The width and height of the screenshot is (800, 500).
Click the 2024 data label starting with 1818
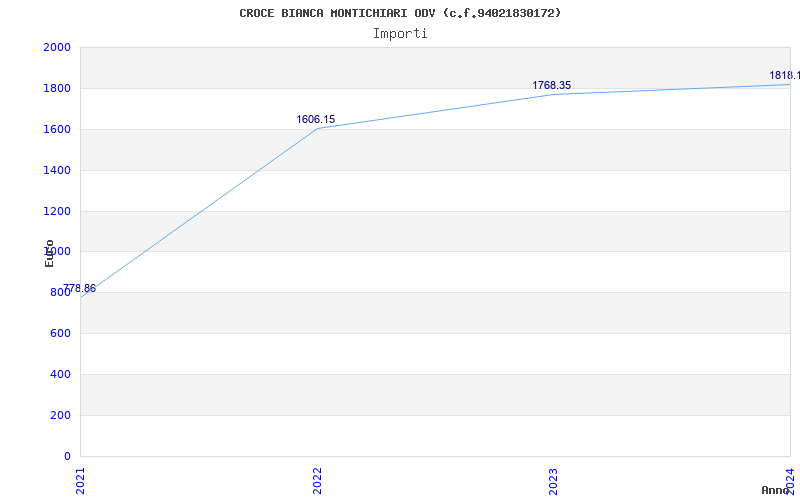785,76
